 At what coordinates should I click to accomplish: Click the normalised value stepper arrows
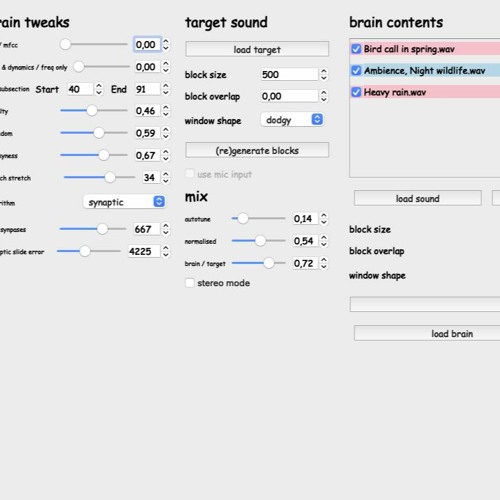click(324, 241)
